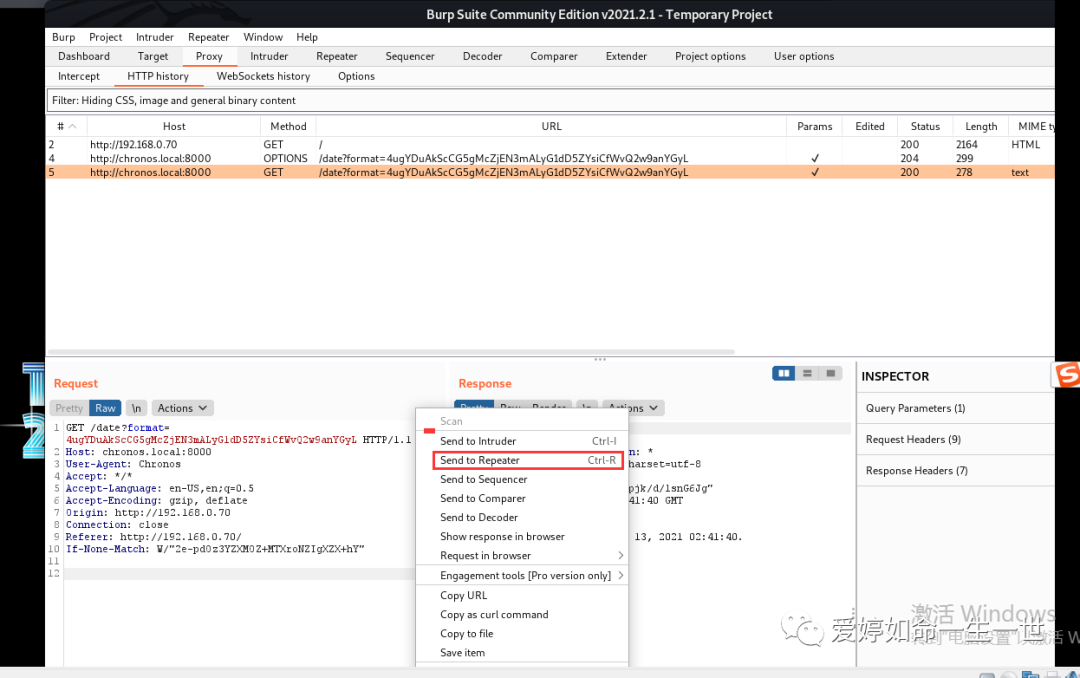The height and width of the screenshot is (678, 1080).
Task: Go to the Intruder tool tab
Action: click(269, 56)
